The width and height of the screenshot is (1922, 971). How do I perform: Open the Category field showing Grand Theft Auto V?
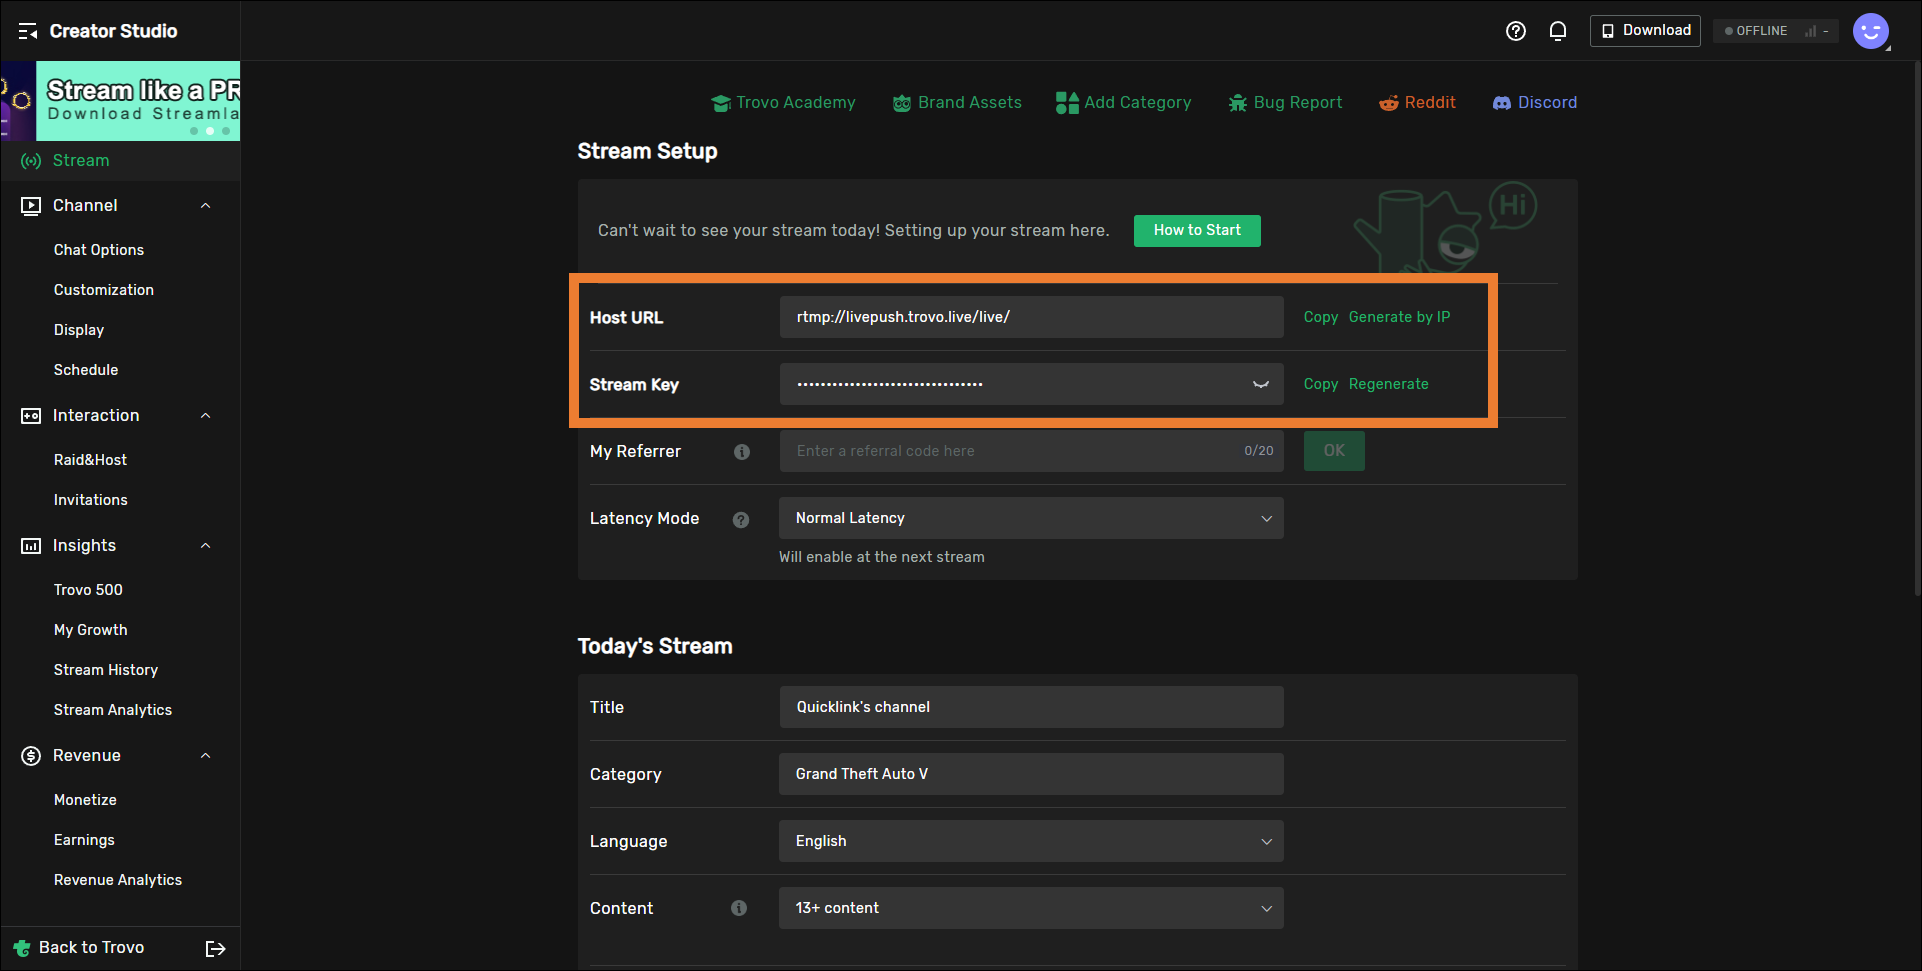[1031, 774]
